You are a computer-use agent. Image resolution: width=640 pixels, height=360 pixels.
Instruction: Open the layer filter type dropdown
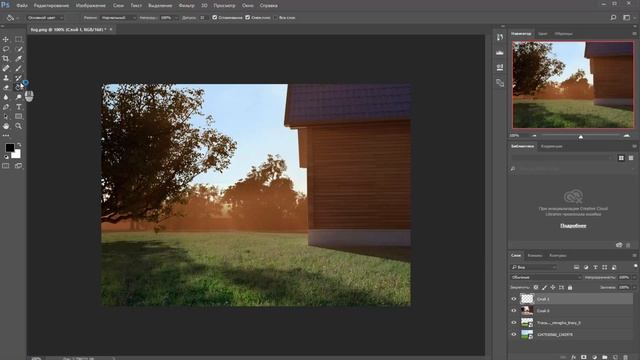click(x=534, y=267)
